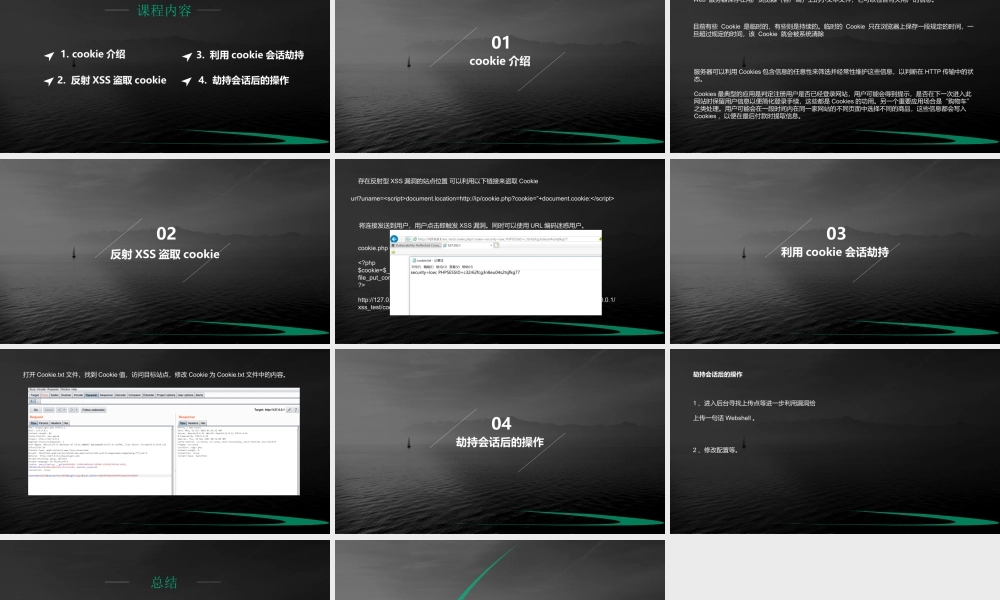Click the new tab icon in the browser
The width and height of the screenshot is (1000, 600).
pyautogui.click(x=495, y=244)
